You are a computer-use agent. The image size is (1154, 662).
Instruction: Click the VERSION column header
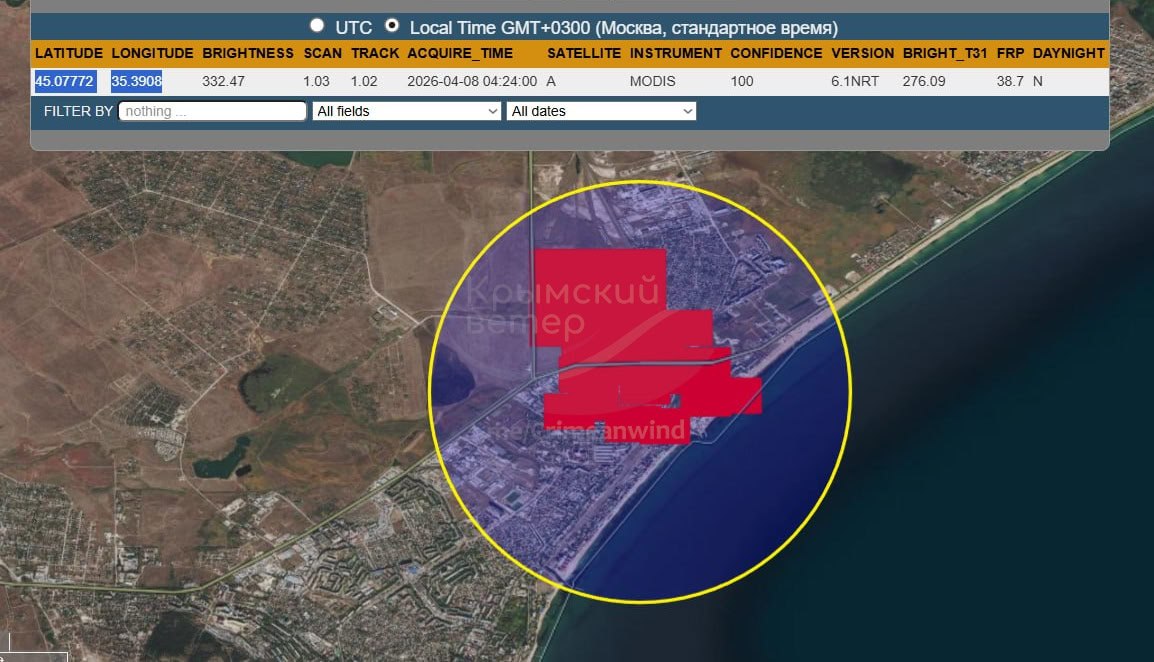(x=861, y=53)
